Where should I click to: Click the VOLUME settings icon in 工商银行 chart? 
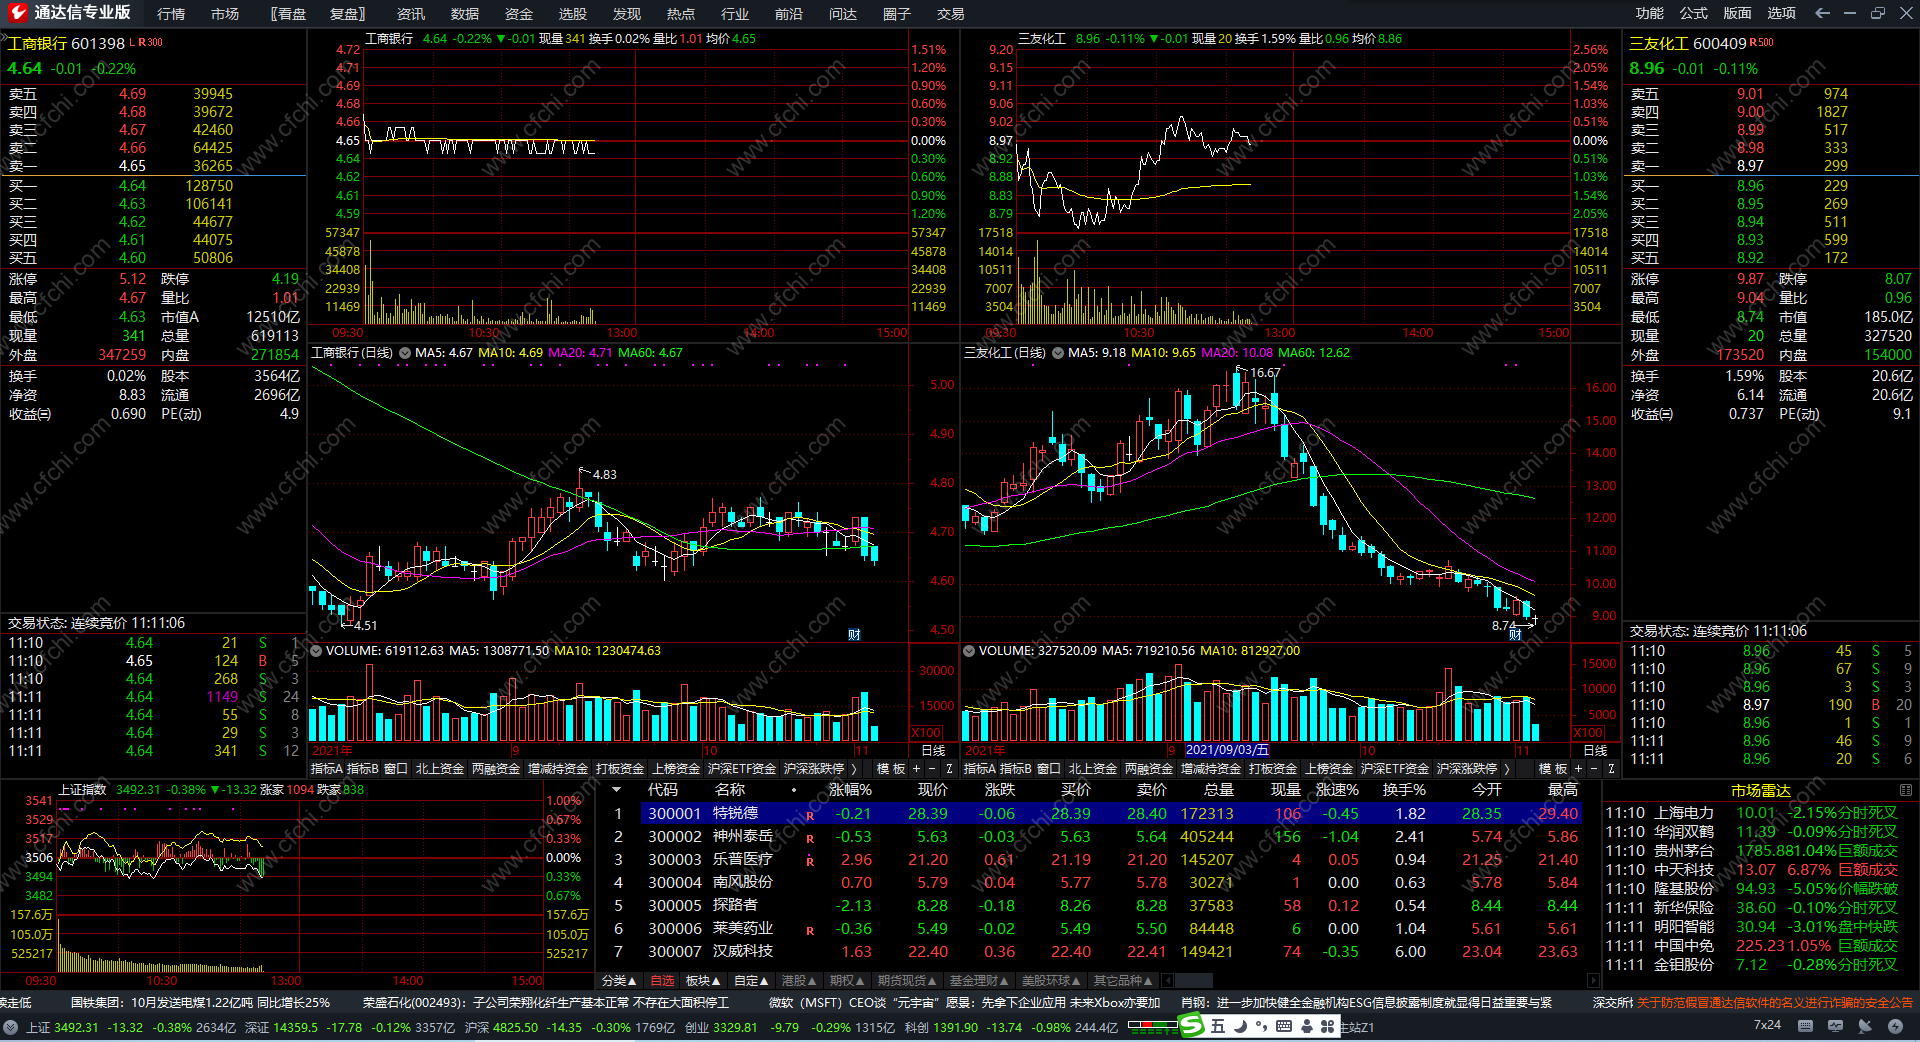pyautogui.click(x=316, y=651)
